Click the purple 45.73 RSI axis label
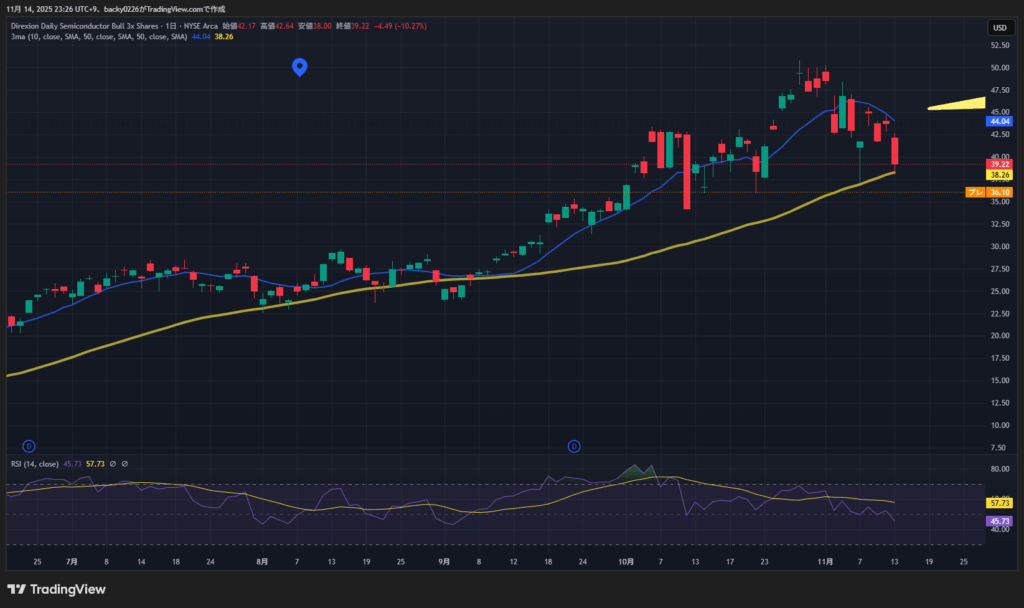Viewport: 1024px width, 608px height. [x=999, y=521]
